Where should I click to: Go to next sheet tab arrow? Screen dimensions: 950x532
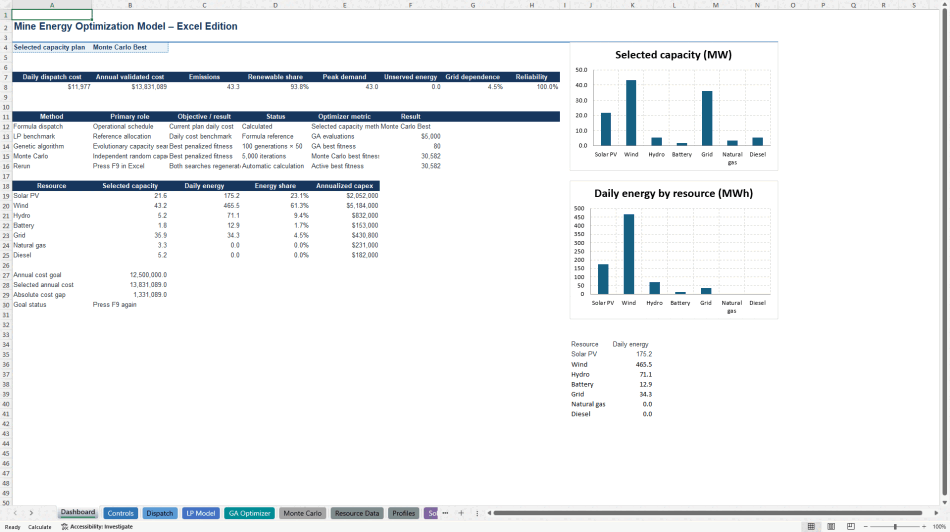coord(32,513)
